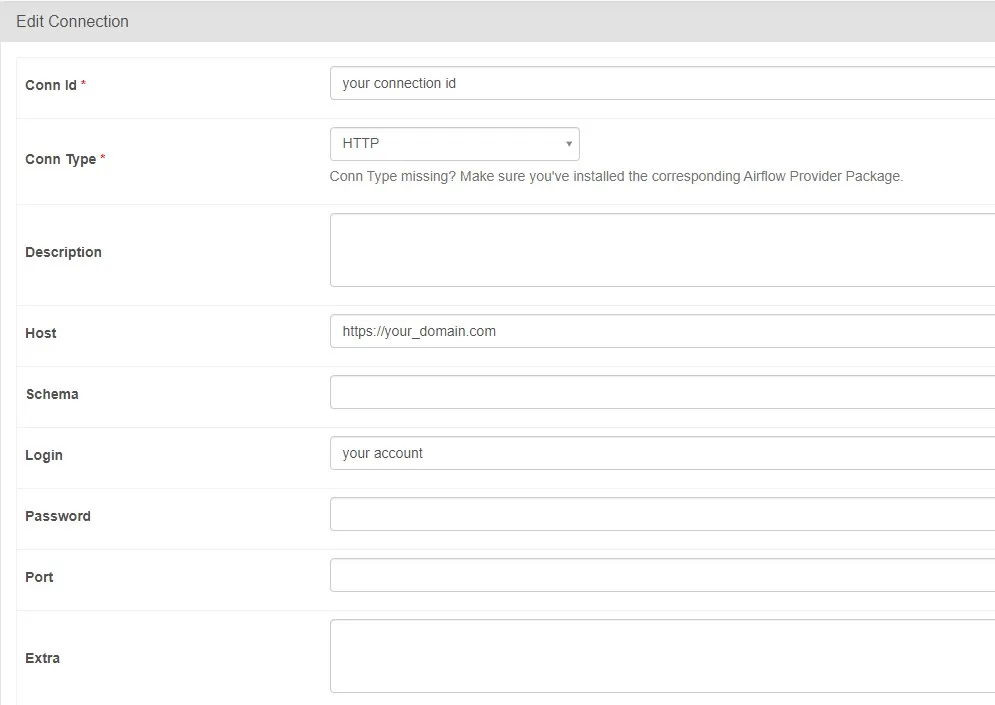995x705 pixels.
Task: Click the Extra label
Action: click(43, 658)
